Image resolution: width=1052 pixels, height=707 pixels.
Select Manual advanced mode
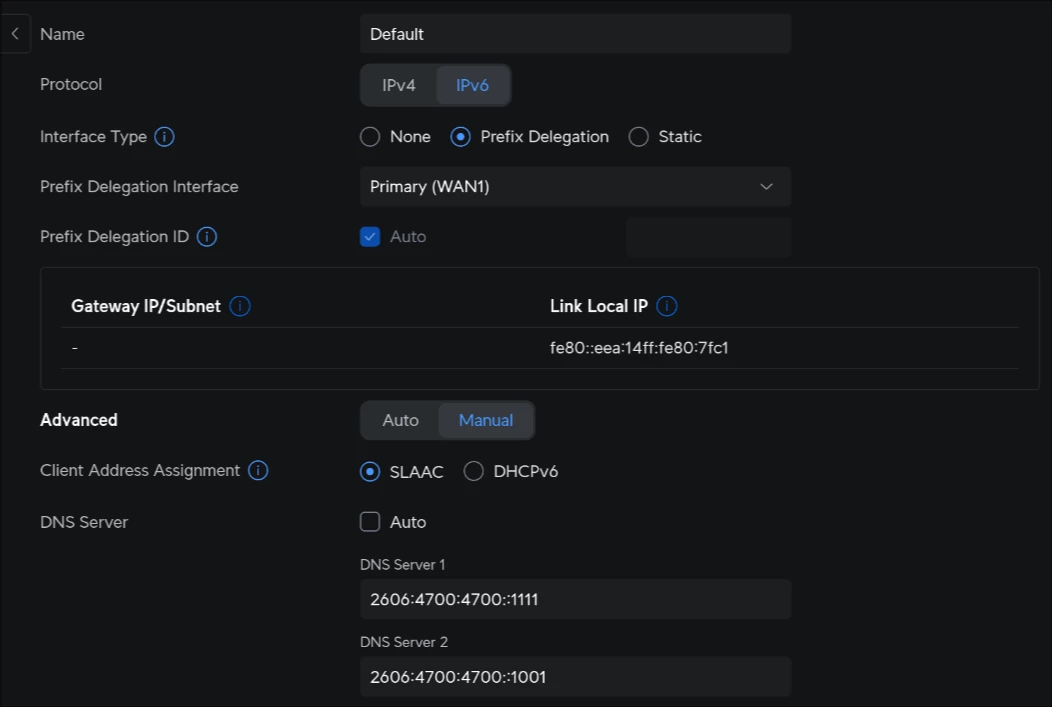486,420
